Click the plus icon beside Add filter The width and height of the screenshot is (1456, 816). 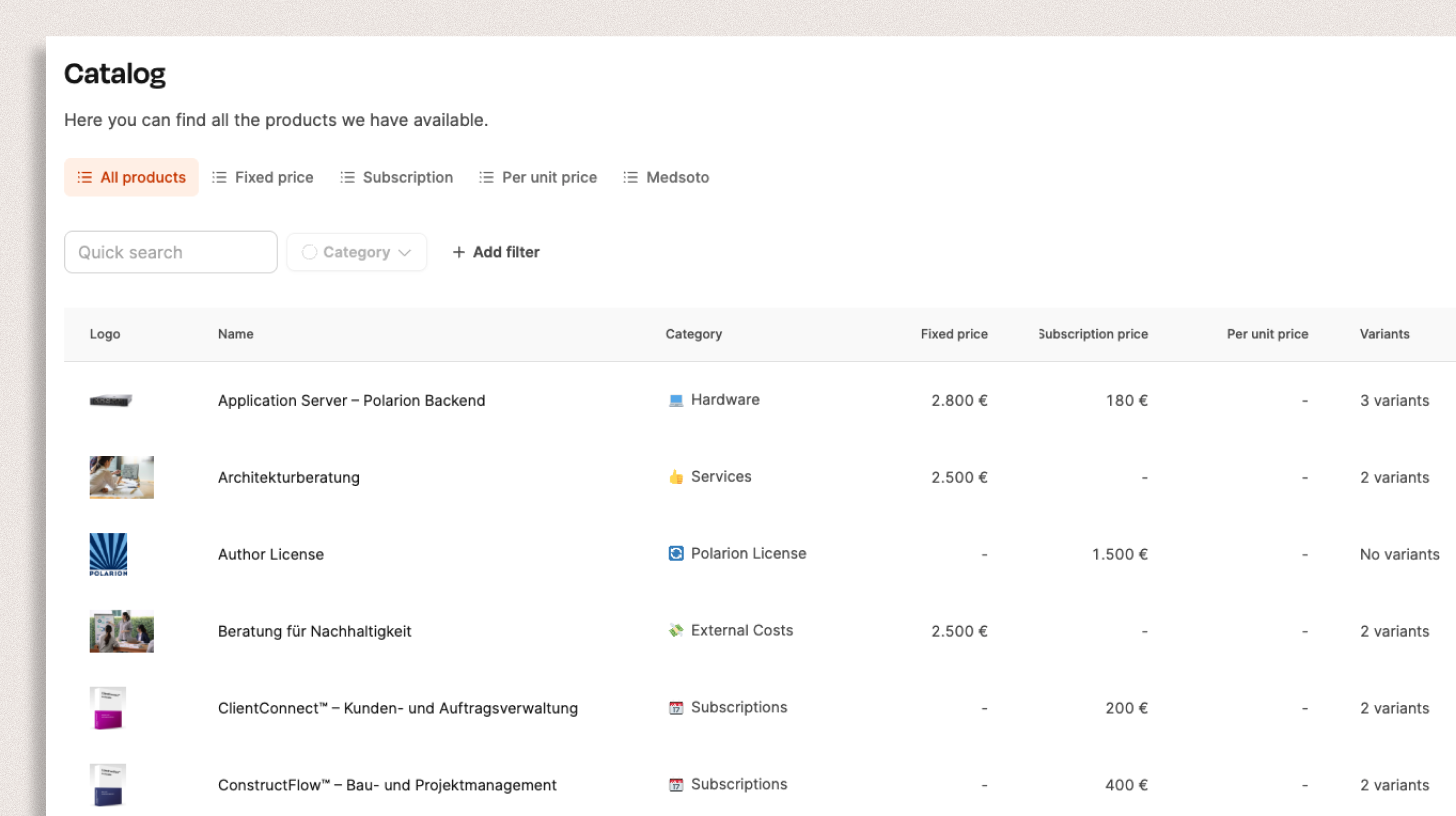tap(459, 252)
